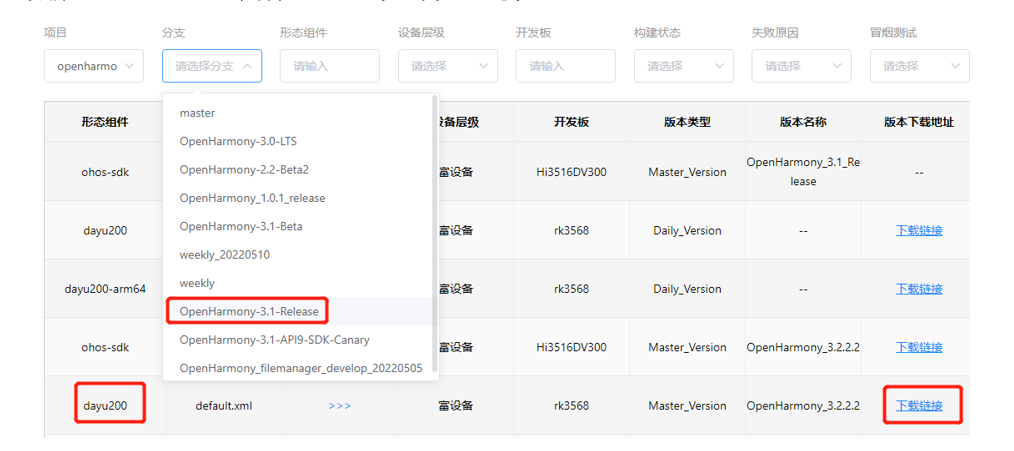The height and width of the screenshot is (451, 1014).
Task: Open the 项目 dropdown showing openharmo
Action: [94, 66]
